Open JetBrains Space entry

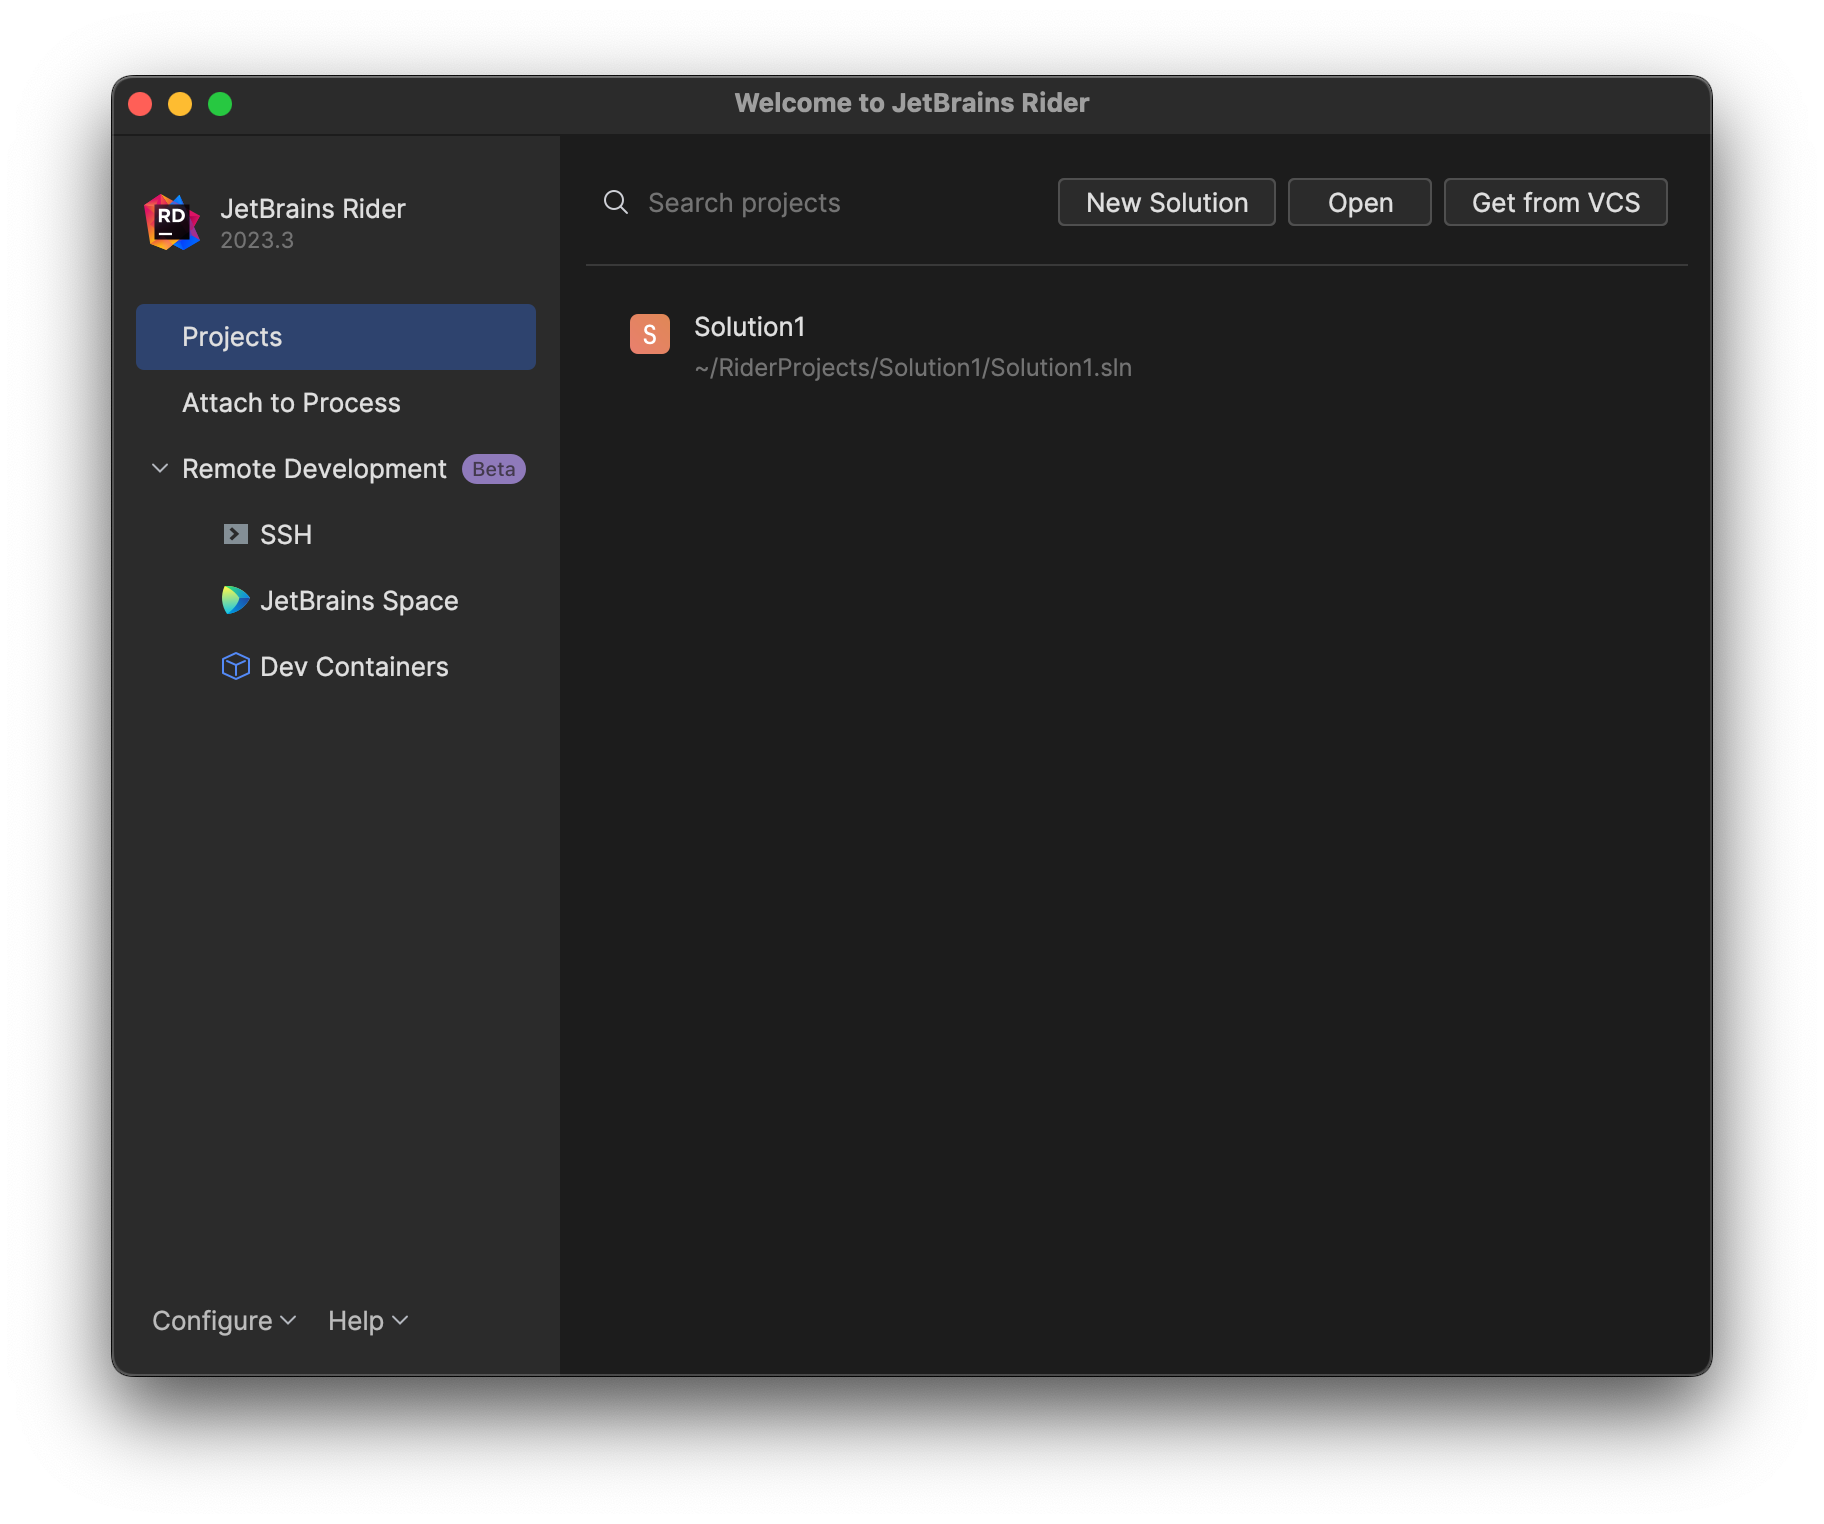(336, 601)
